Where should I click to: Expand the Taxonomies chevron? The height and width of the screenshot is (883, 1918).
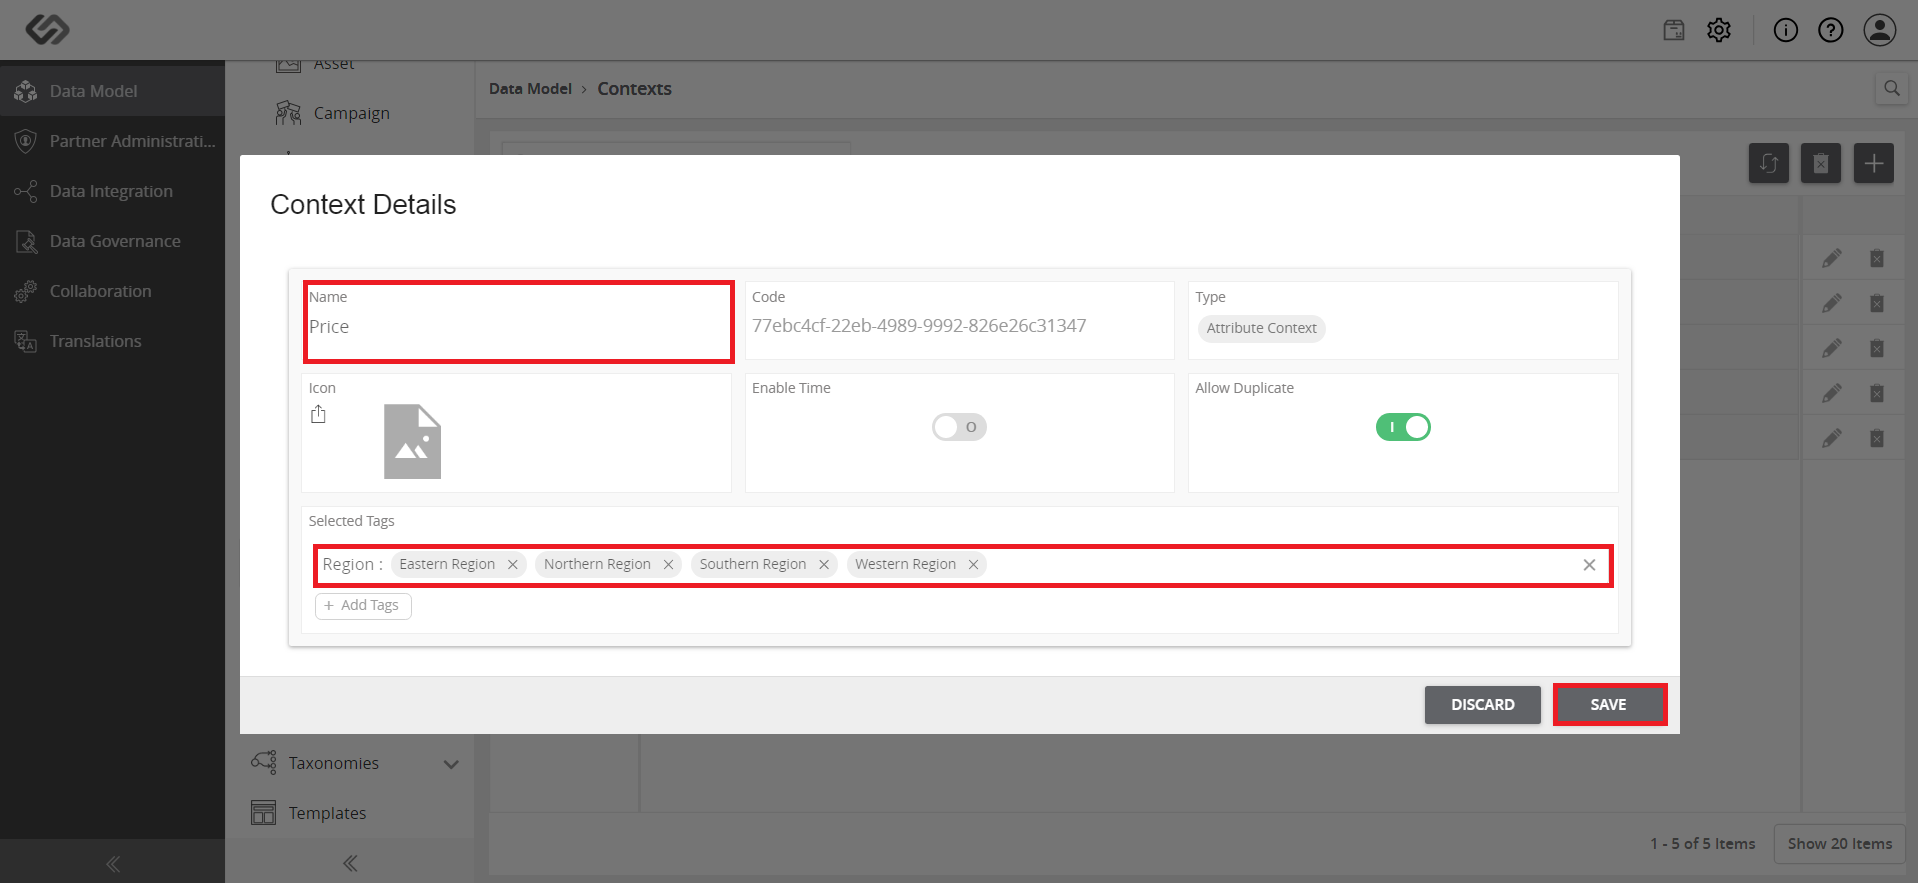coord(451,764)
